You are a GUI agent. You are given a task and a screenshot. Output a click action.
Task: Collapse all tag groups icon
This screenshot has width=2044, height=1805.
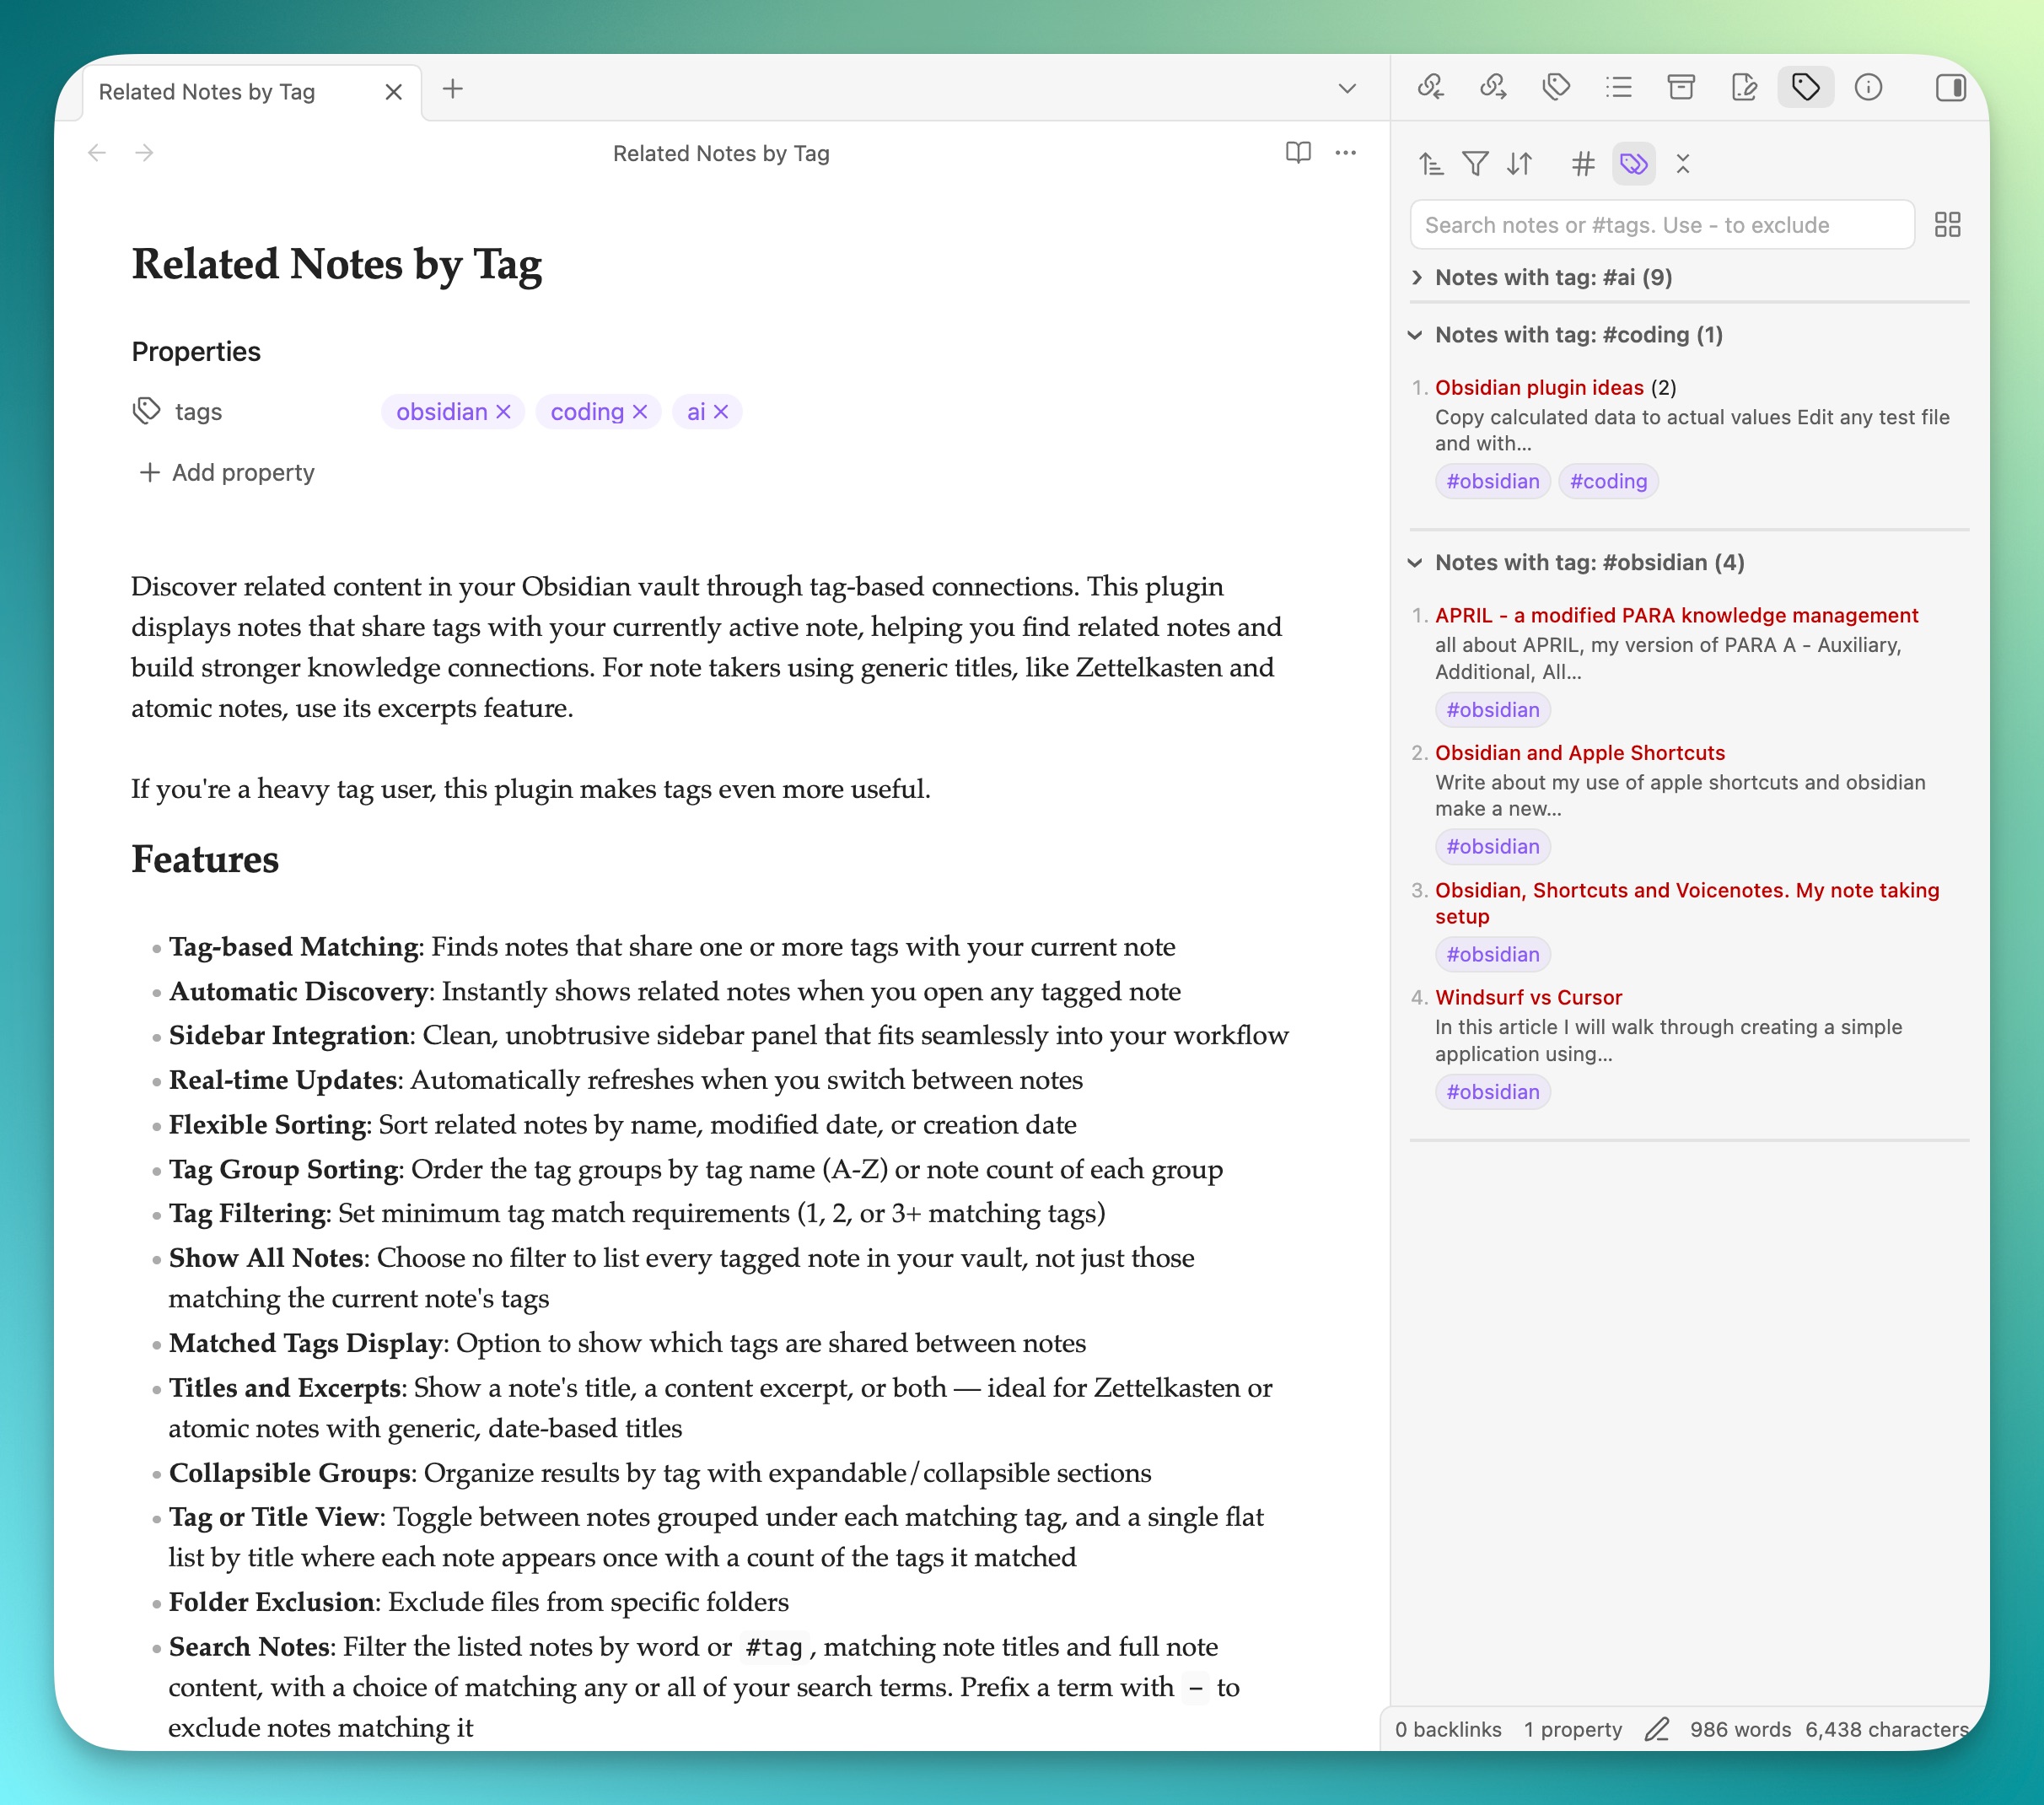pos(1683,164)
